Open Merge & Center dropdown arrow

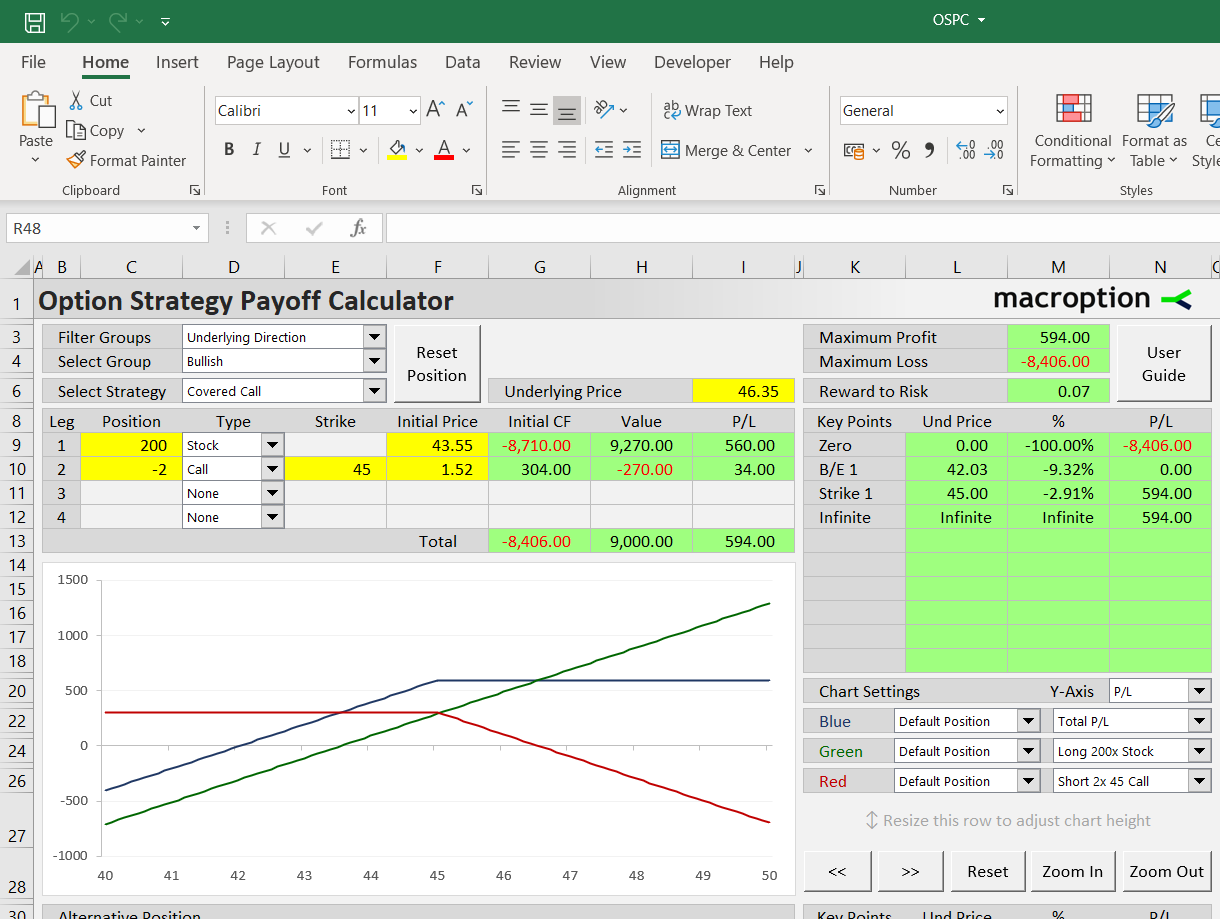pyautogui.click(x=808, y=150)
